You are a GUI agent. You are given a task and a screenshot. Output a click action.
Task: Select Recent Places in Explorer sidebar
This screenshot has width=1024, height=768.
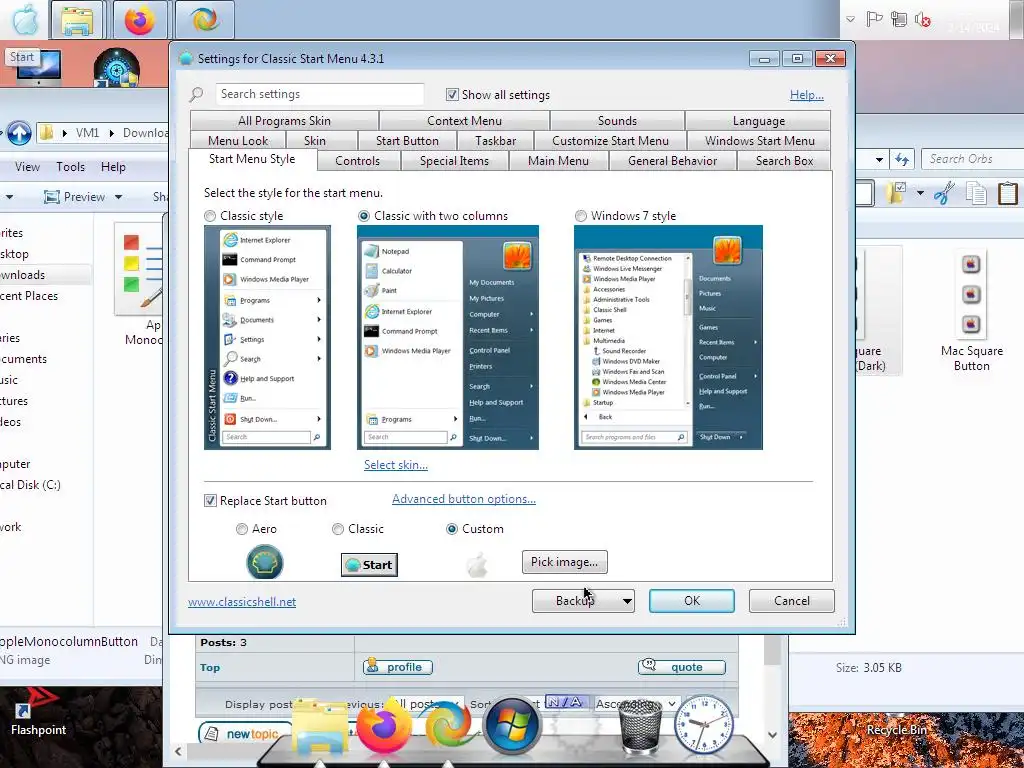pyautogui.click(x=29, y=296)
